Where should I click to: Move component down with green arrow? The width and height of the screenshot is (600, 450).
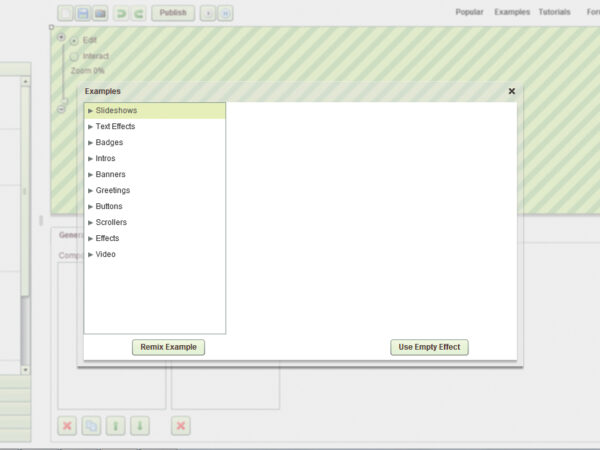[x=140, y=426]
